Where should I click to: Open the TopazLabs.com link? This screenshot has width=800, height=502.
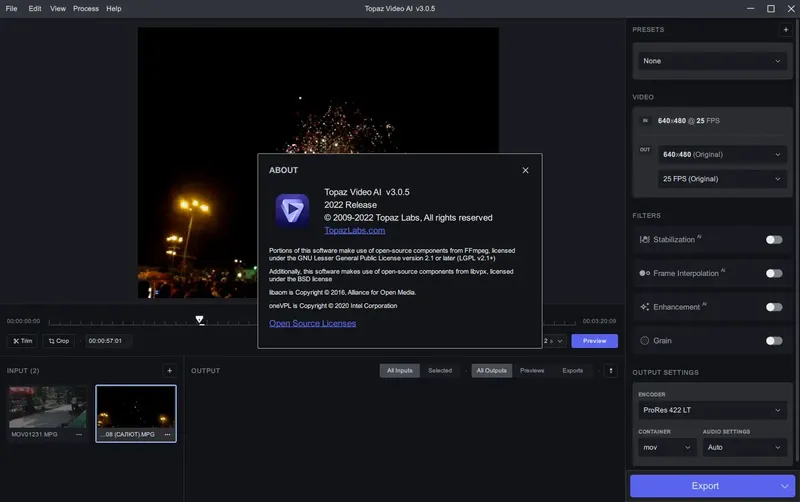[x=355, y=231]
